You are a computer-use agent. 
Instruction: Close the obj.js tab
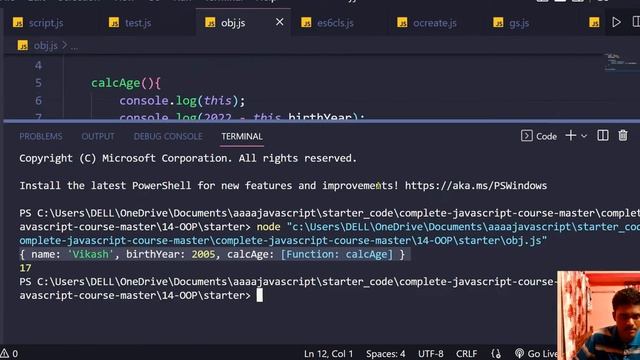tap(280, 22)
